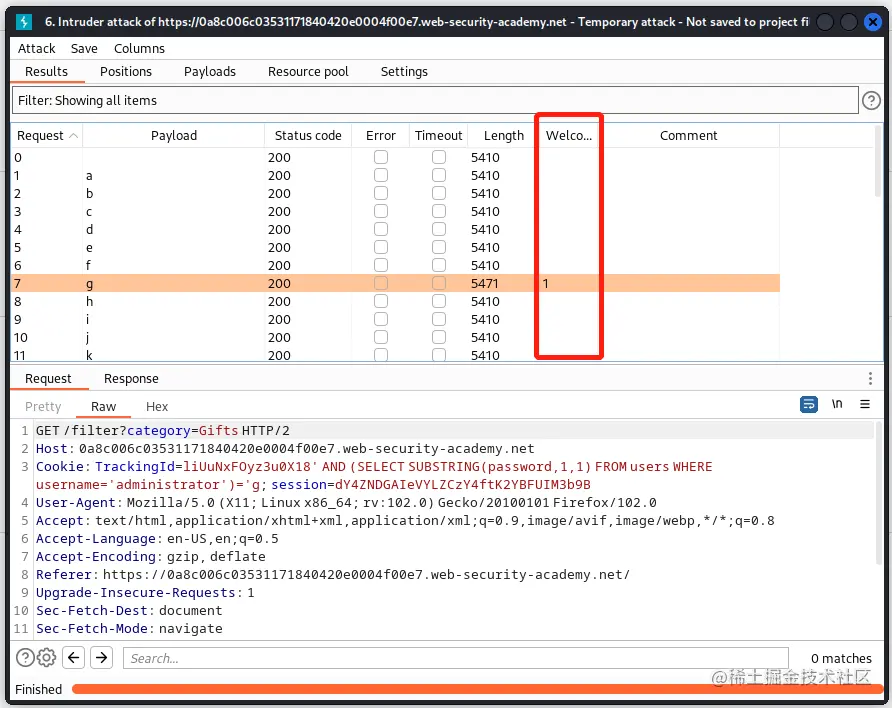Click the Finished status text

(38, 689)
